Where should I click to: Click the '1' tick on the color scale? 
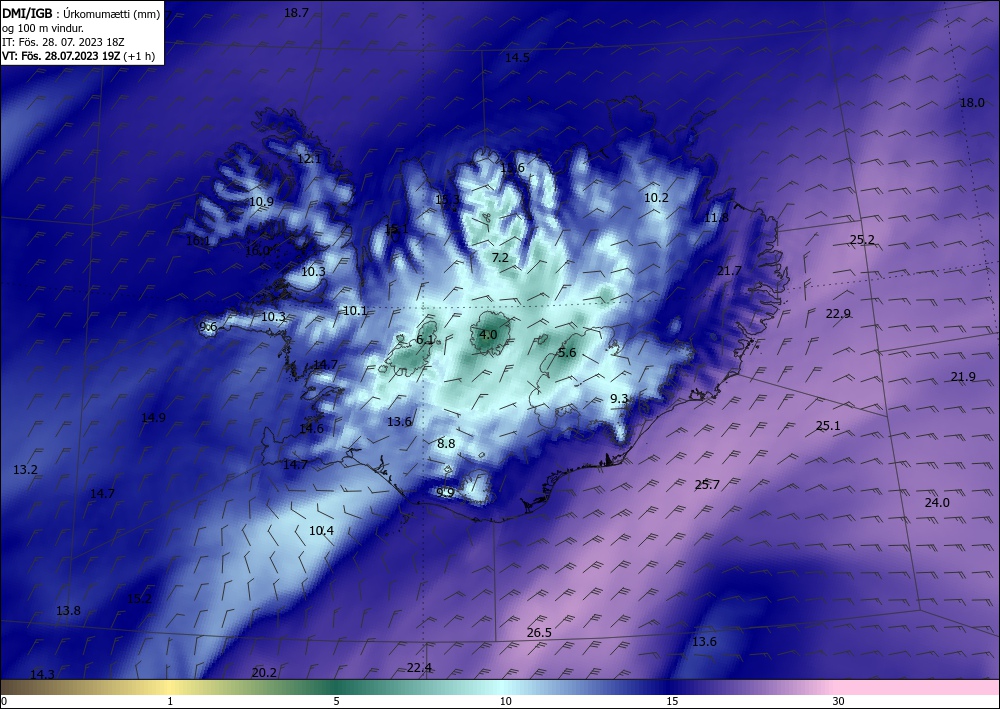click(170, 701)
